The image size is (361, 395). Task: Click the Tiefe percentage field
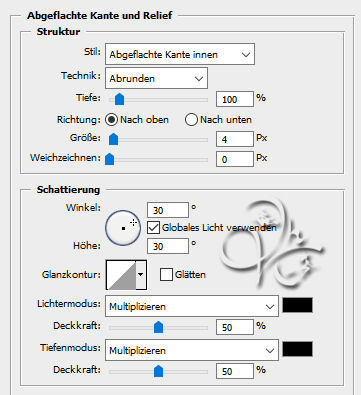pyautogui.click(x=235, y=99)
